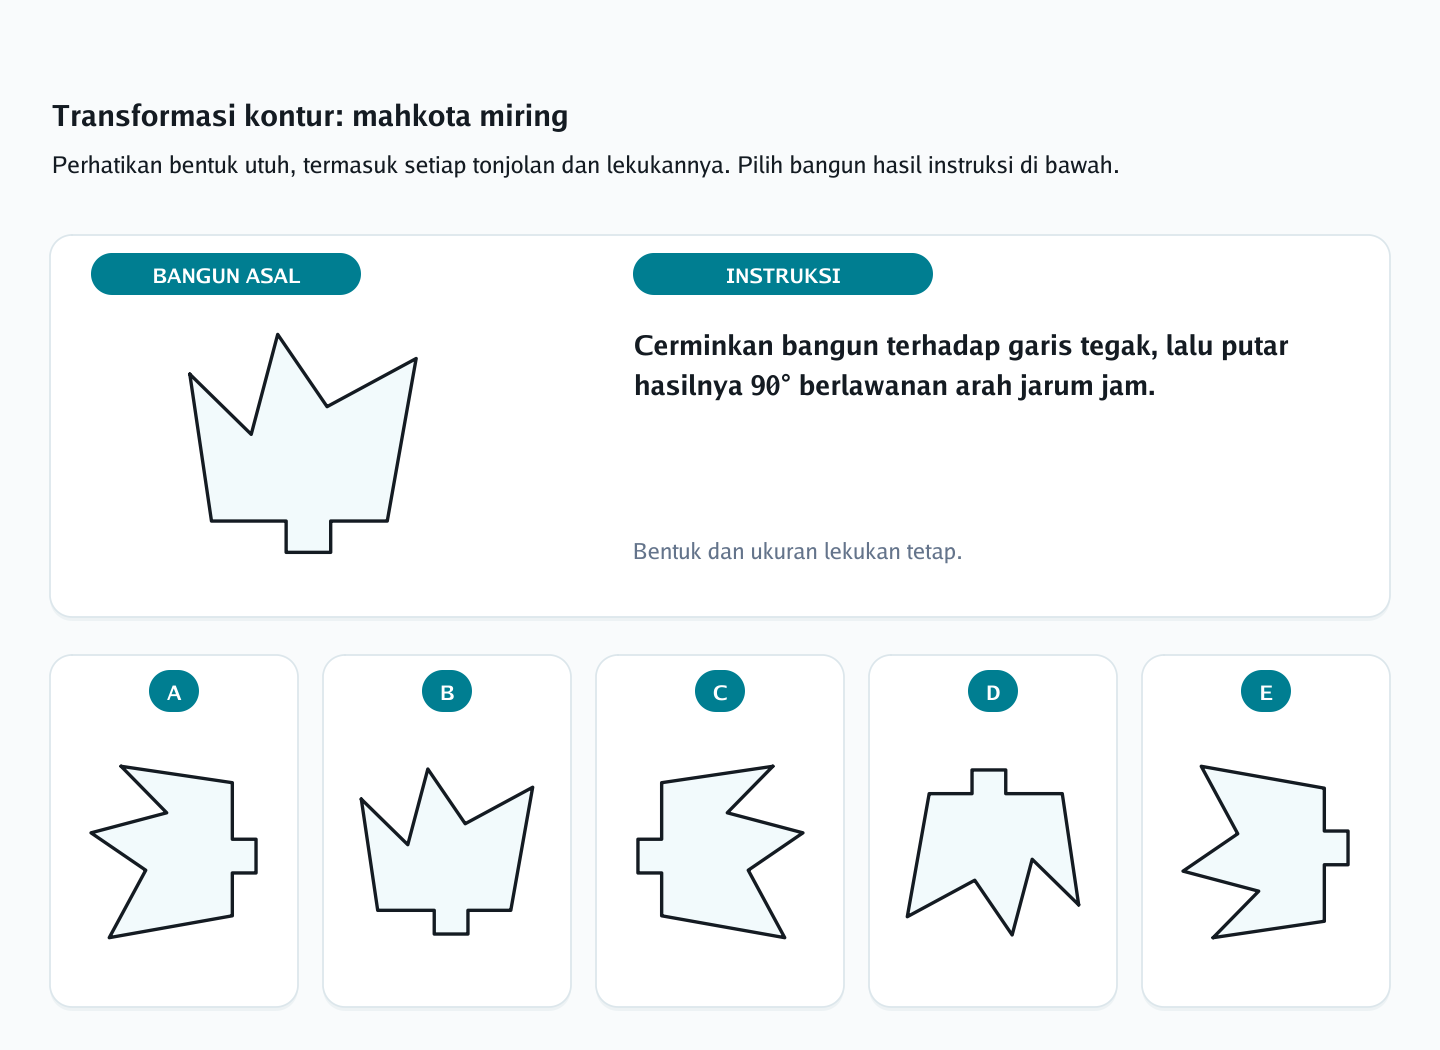1440x1050 pixels.
Task: Click the title Transformasi kontur: mahkota miring
Action: coord(310,116)
